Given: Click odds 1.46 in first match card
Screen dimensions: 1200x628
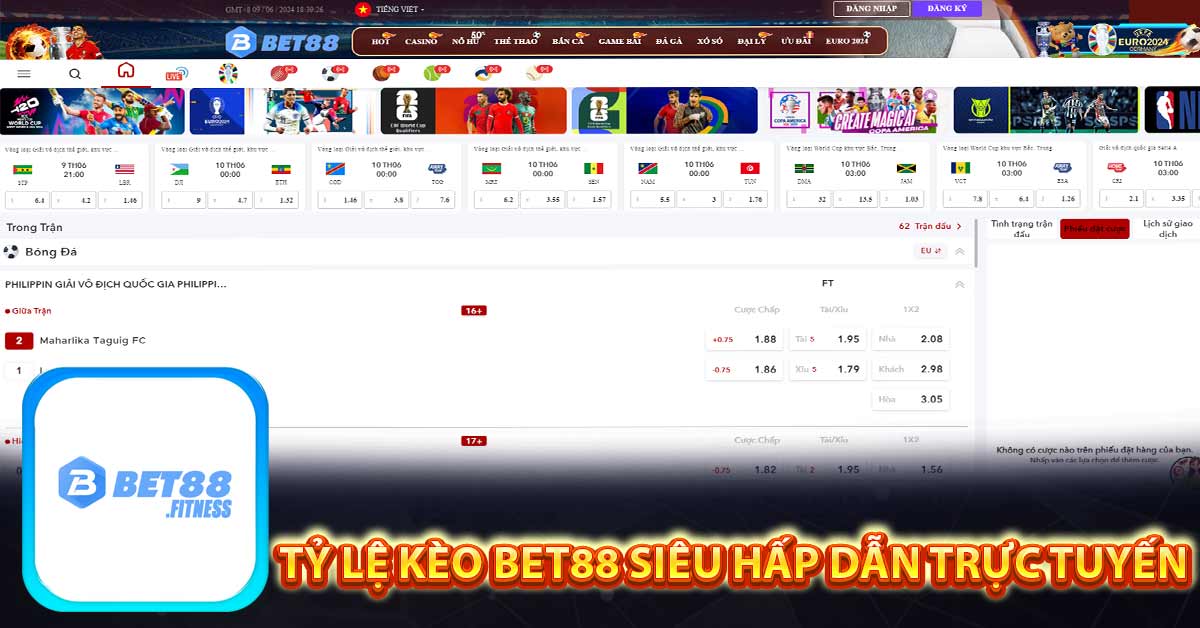Looking at the screenshot, I should 120,200.
